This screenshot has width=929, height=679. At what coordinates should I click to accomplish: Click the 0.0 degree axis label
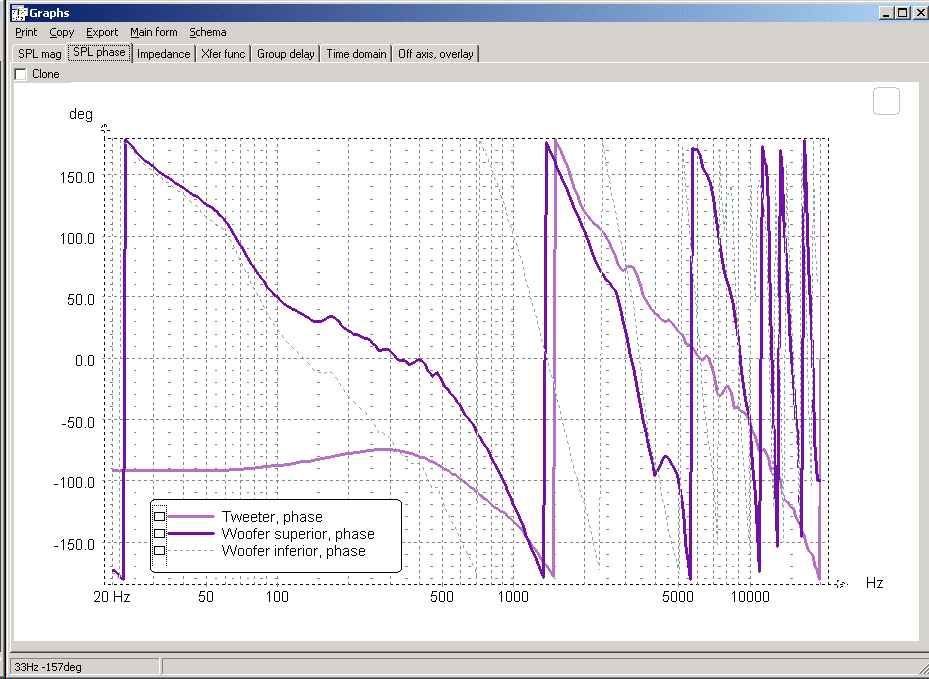(85, 360)
